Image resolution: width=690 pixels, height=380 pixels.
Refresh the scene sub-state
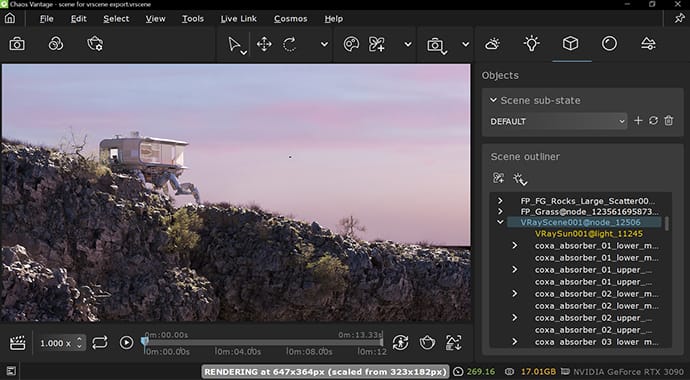click(653, 121)
